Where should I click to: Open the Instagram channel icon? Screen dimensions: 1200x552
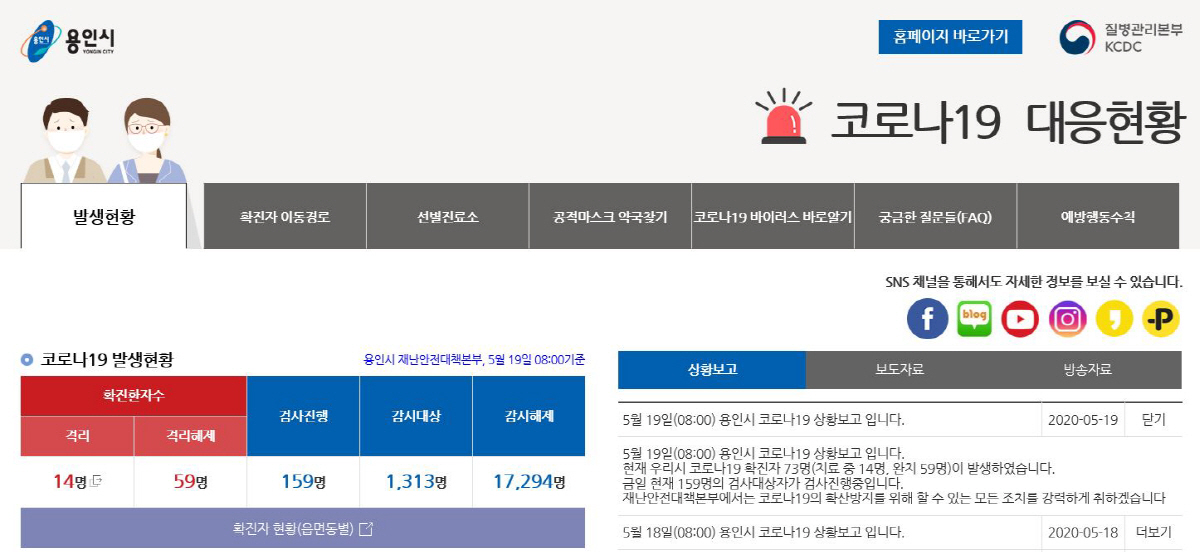click(1067, 319)
